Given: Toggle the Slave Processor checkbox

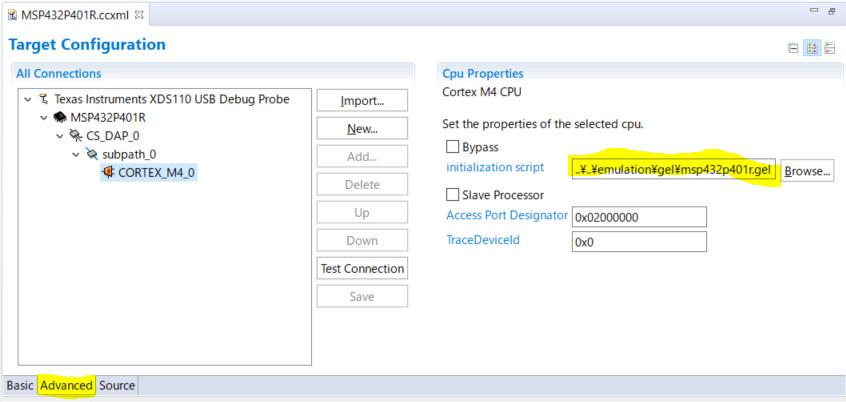Looking at the screenshot, I should 453,194.
